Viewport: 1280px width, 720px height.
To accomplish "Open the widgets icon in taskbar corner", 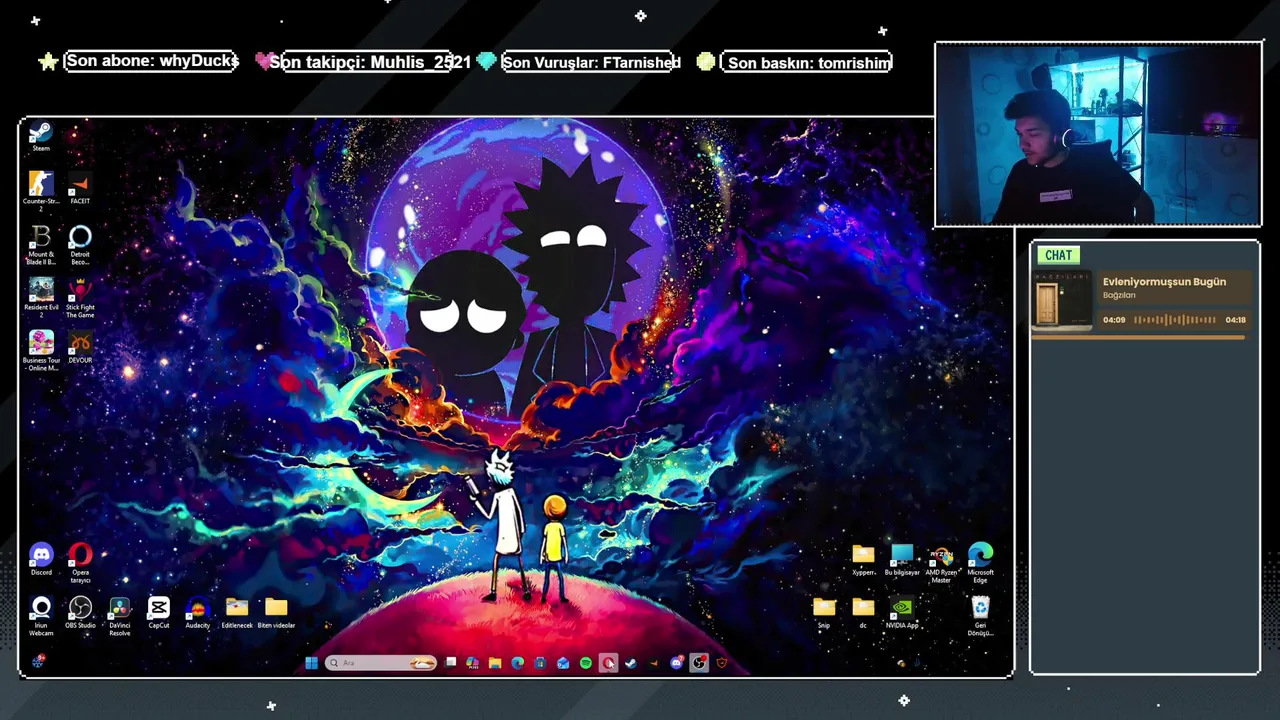I will click(x=38, y=661).
